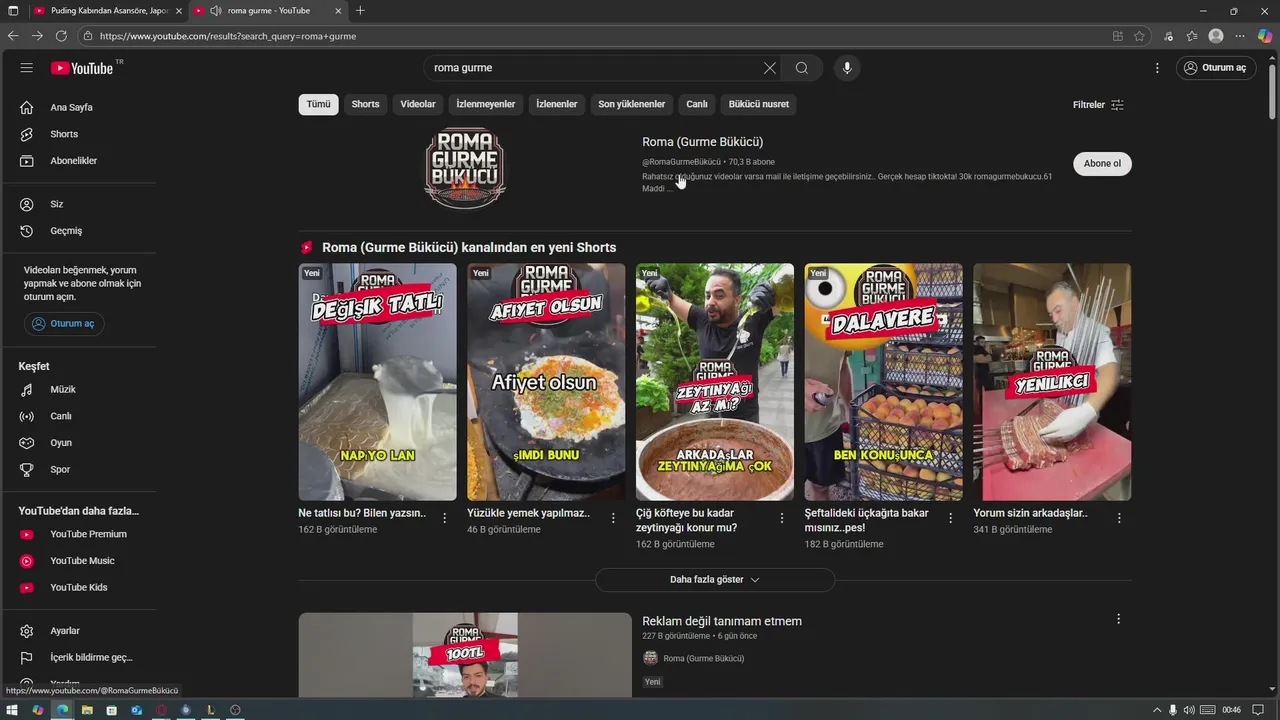Bookmark this page with the star icon

click(1139, 36)
